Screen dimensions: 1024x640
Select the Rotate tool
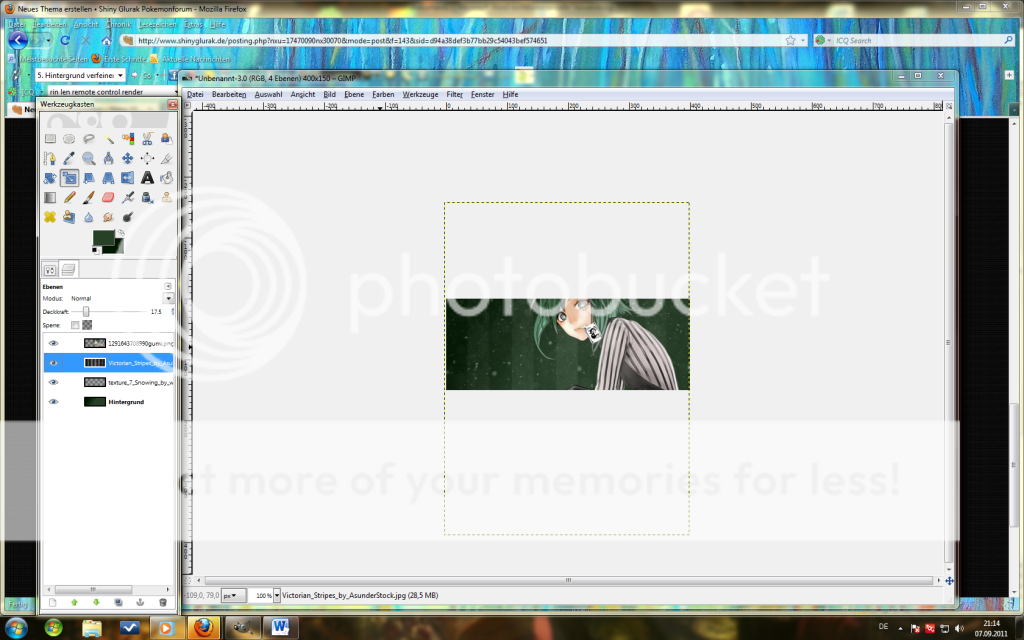50,178
